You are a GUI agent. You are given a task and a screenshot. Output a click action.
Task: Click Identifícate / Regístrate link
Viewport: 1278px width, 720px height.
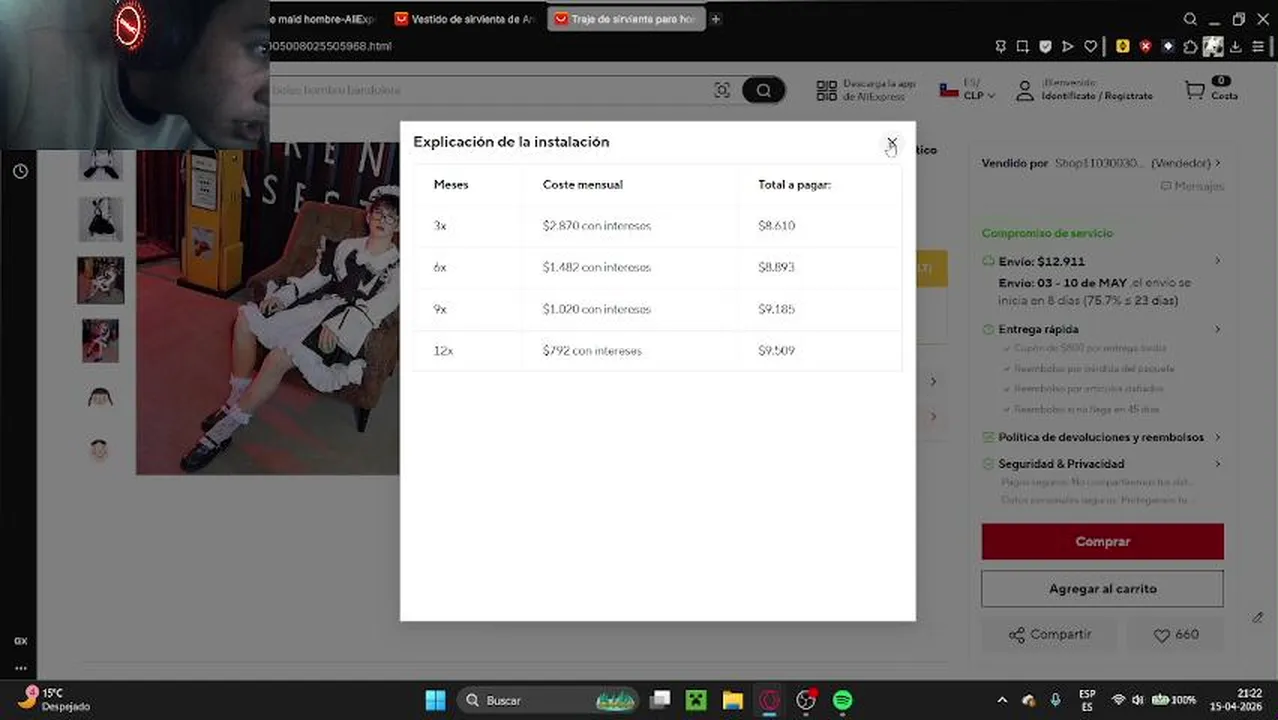click(1097, 96)
